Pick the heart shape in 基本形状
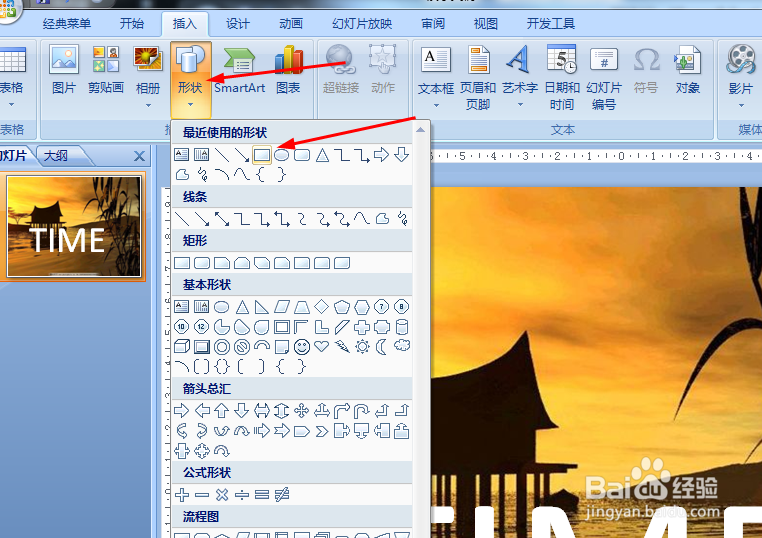 click(321, 347)
